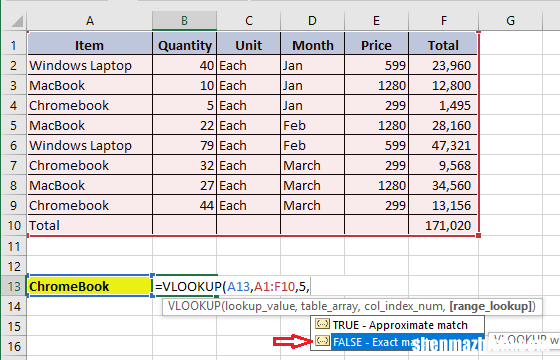Select column G header

click(510, 21)
